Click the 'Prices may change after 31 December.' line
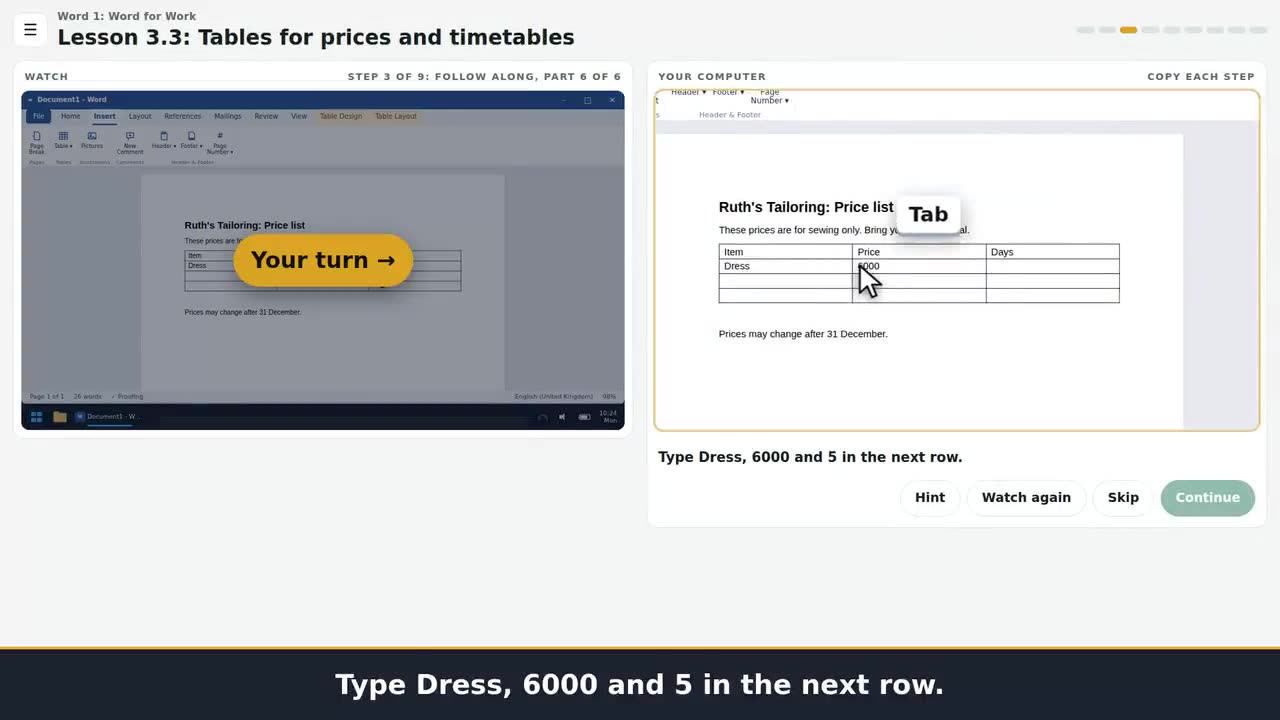 [x=803, y=334]
